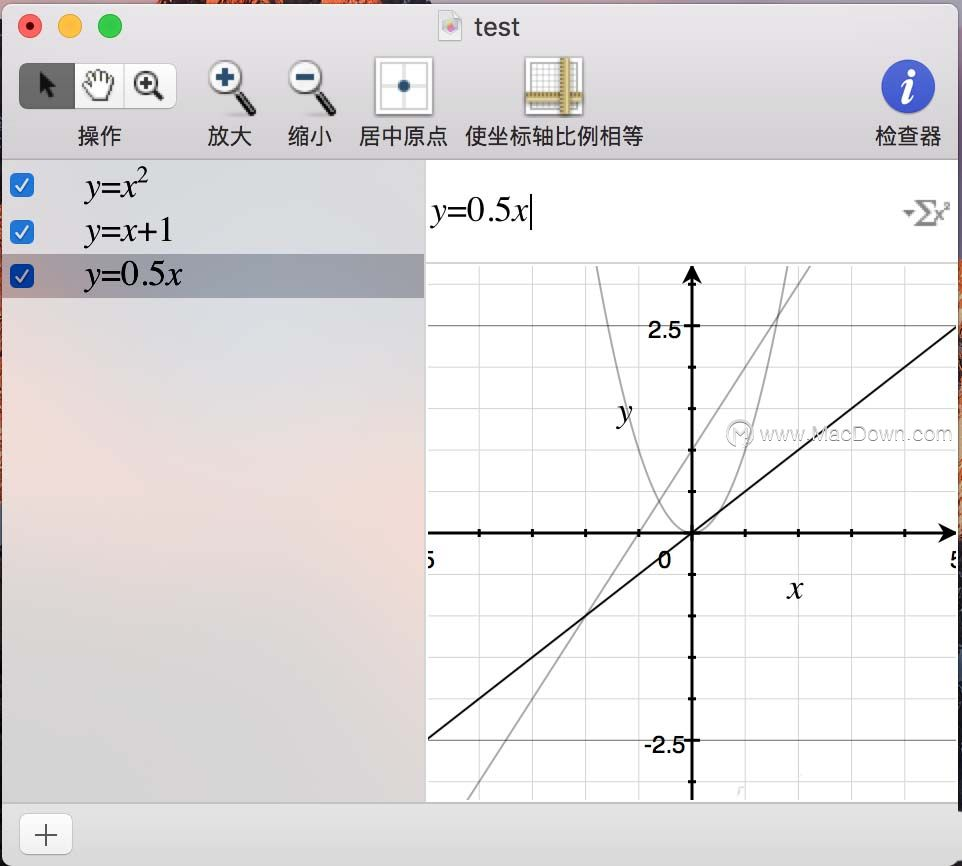Select the arrow selection tool
The height and width of the screenshot is (866, 962).
pos(46,86)
